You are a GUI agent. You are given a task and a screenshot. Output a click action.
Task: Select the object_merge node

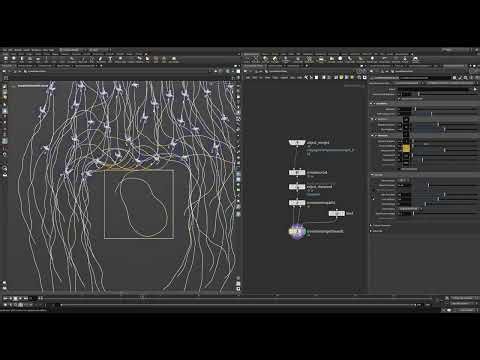(297, 143)
